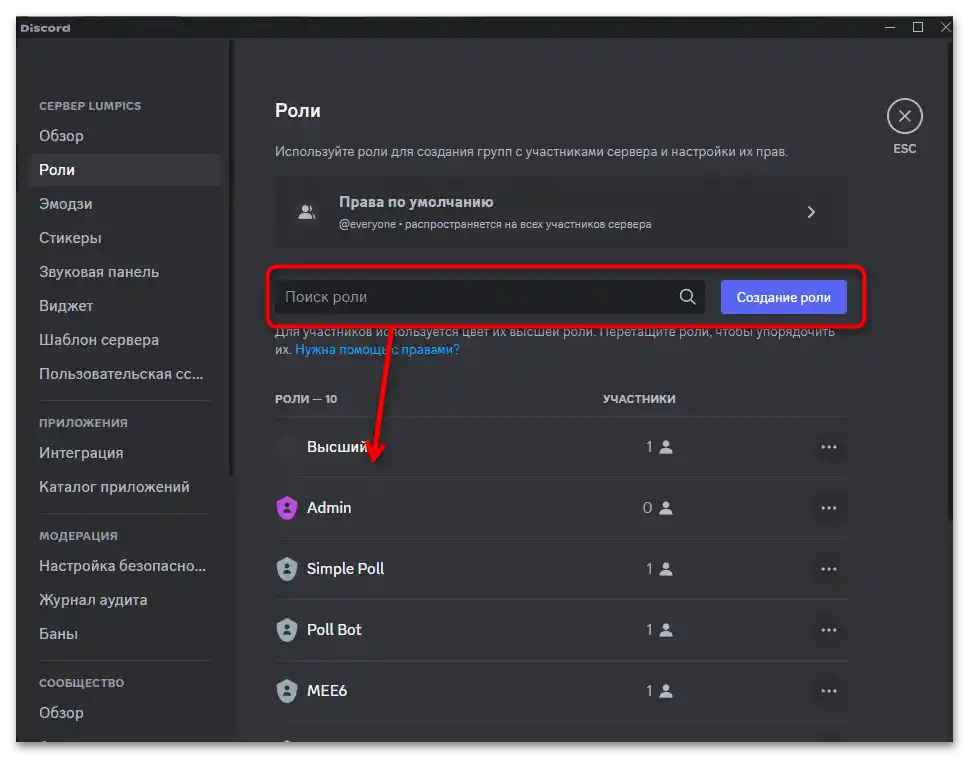This screenshot has width=969, height=758.
Task: Click the MEE6 role badge icon
Action: [286, 691]
